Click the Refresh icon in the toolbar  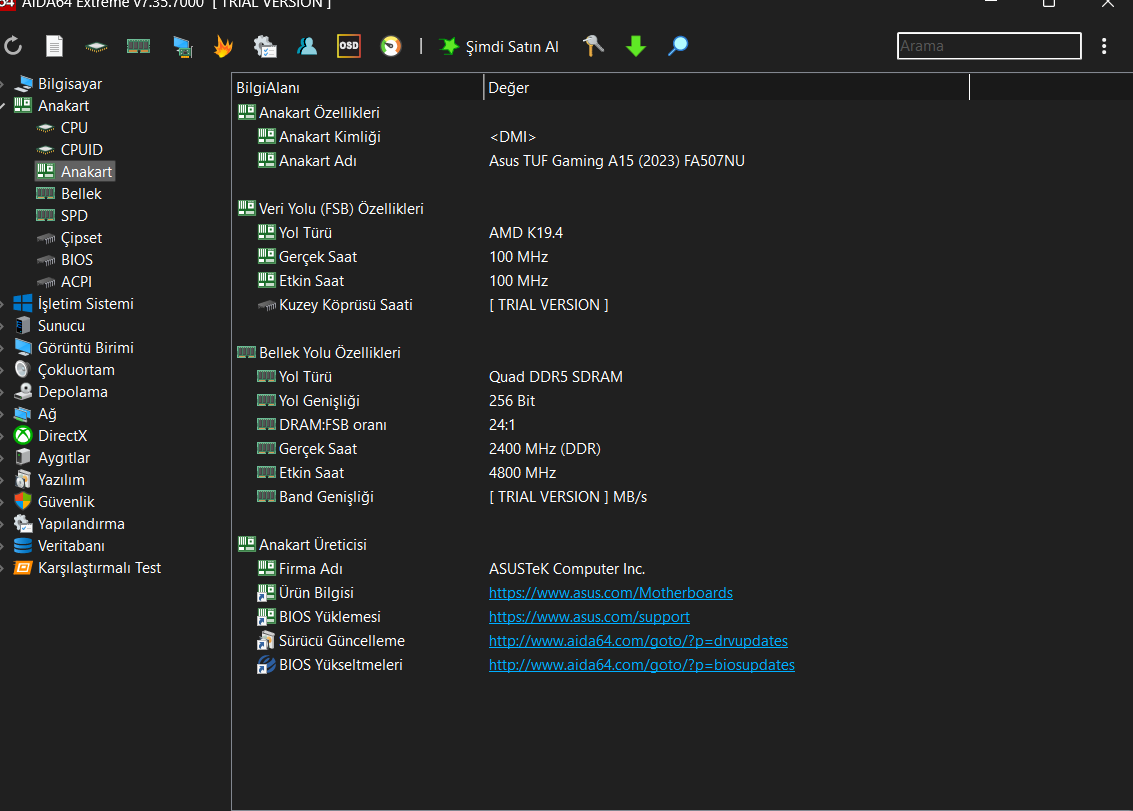13,46
